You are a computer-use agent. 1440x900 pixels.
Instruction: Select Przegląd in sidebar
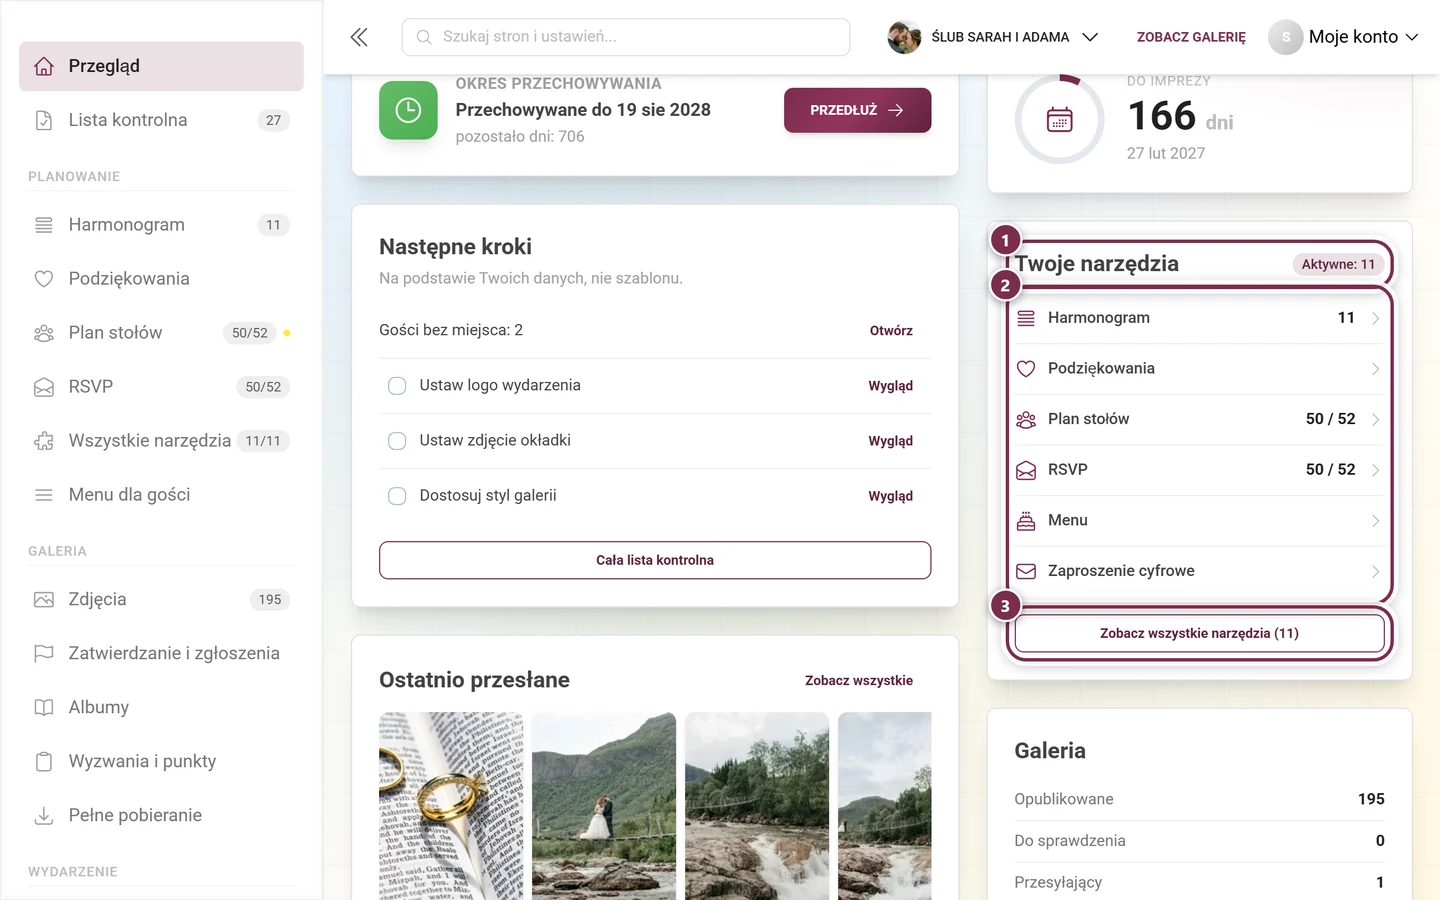tap(161, 66)
